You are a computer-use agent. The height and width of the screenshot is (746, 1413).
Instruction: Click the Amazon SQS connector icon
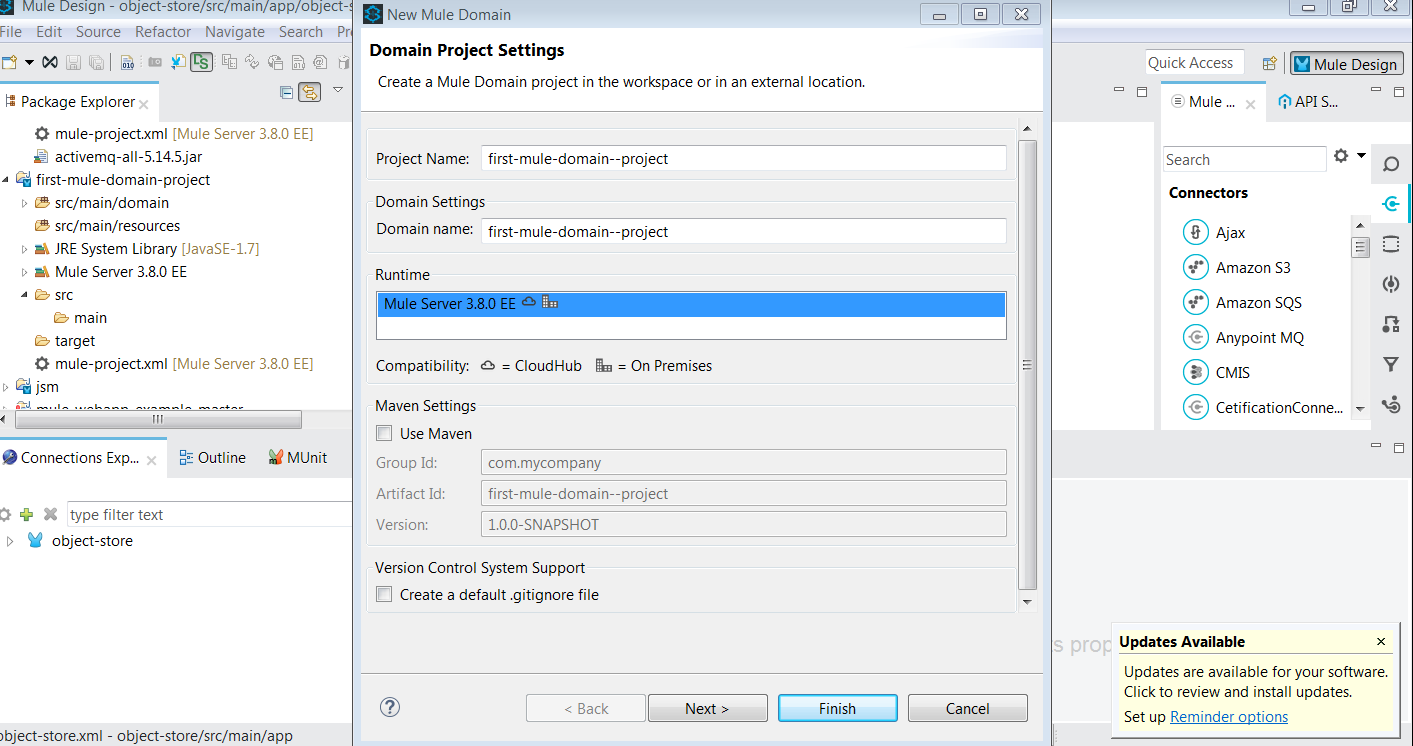click(x=1195, y=303)
